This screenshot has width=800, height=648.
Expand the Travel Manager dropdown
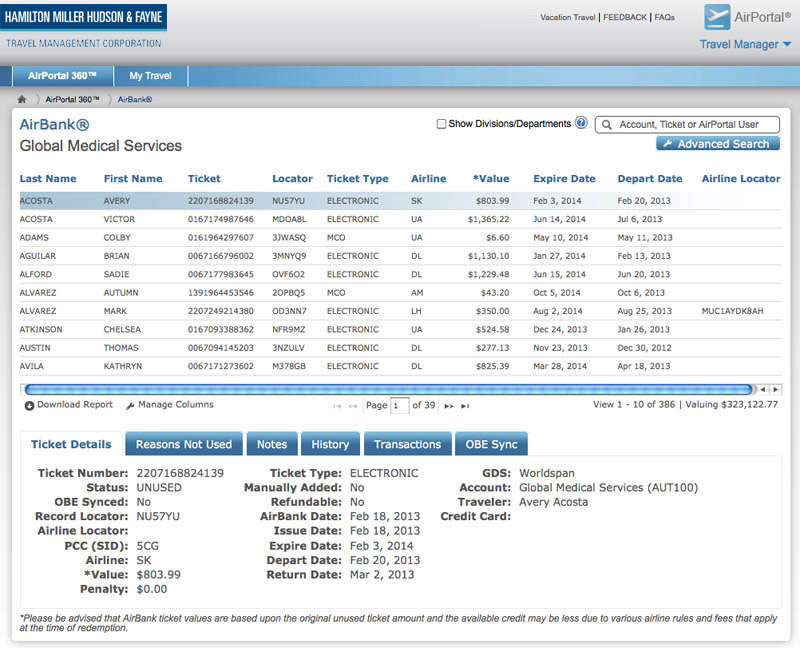coord(745,44)
